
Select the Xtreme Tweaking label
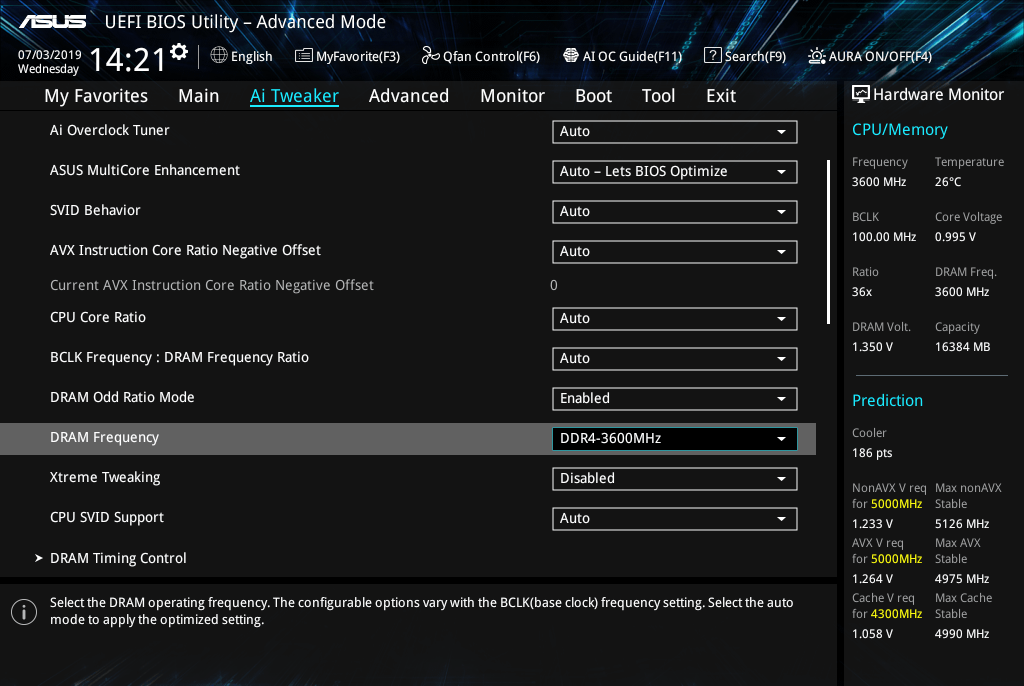click(x=105, y=477)
